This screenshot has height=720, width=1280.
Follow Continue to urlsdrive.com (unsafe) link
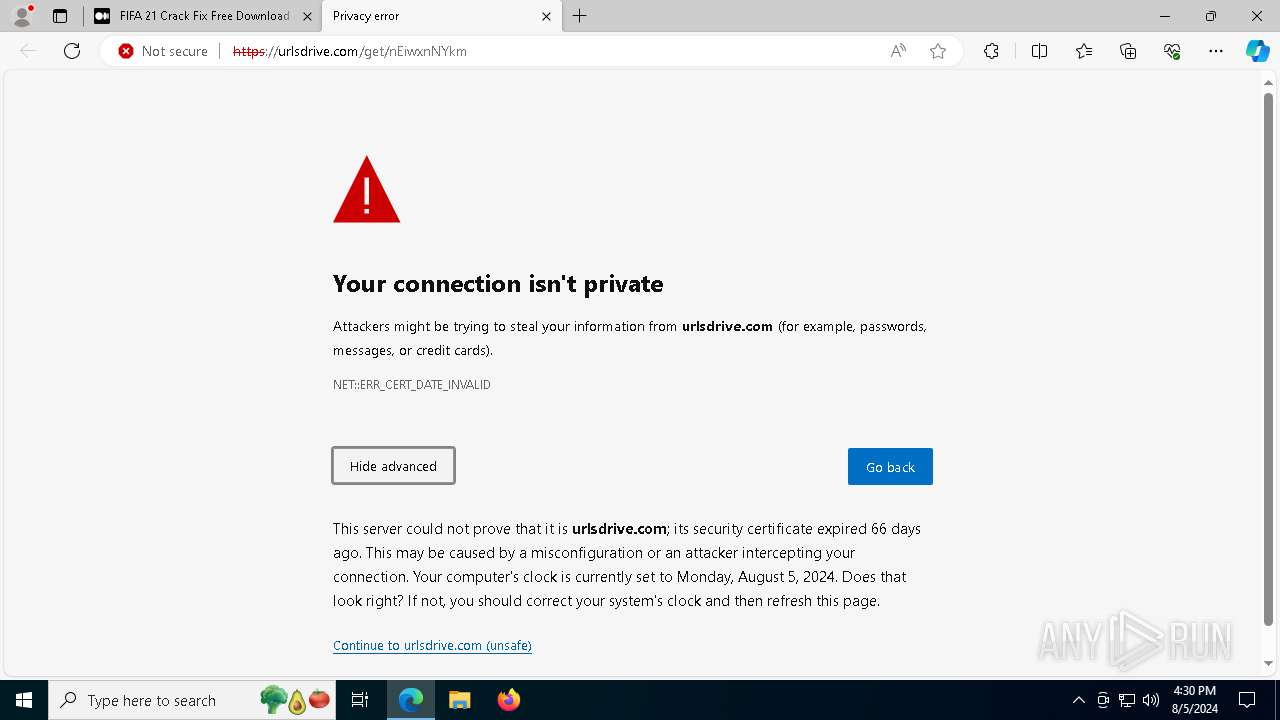point(432,646)
